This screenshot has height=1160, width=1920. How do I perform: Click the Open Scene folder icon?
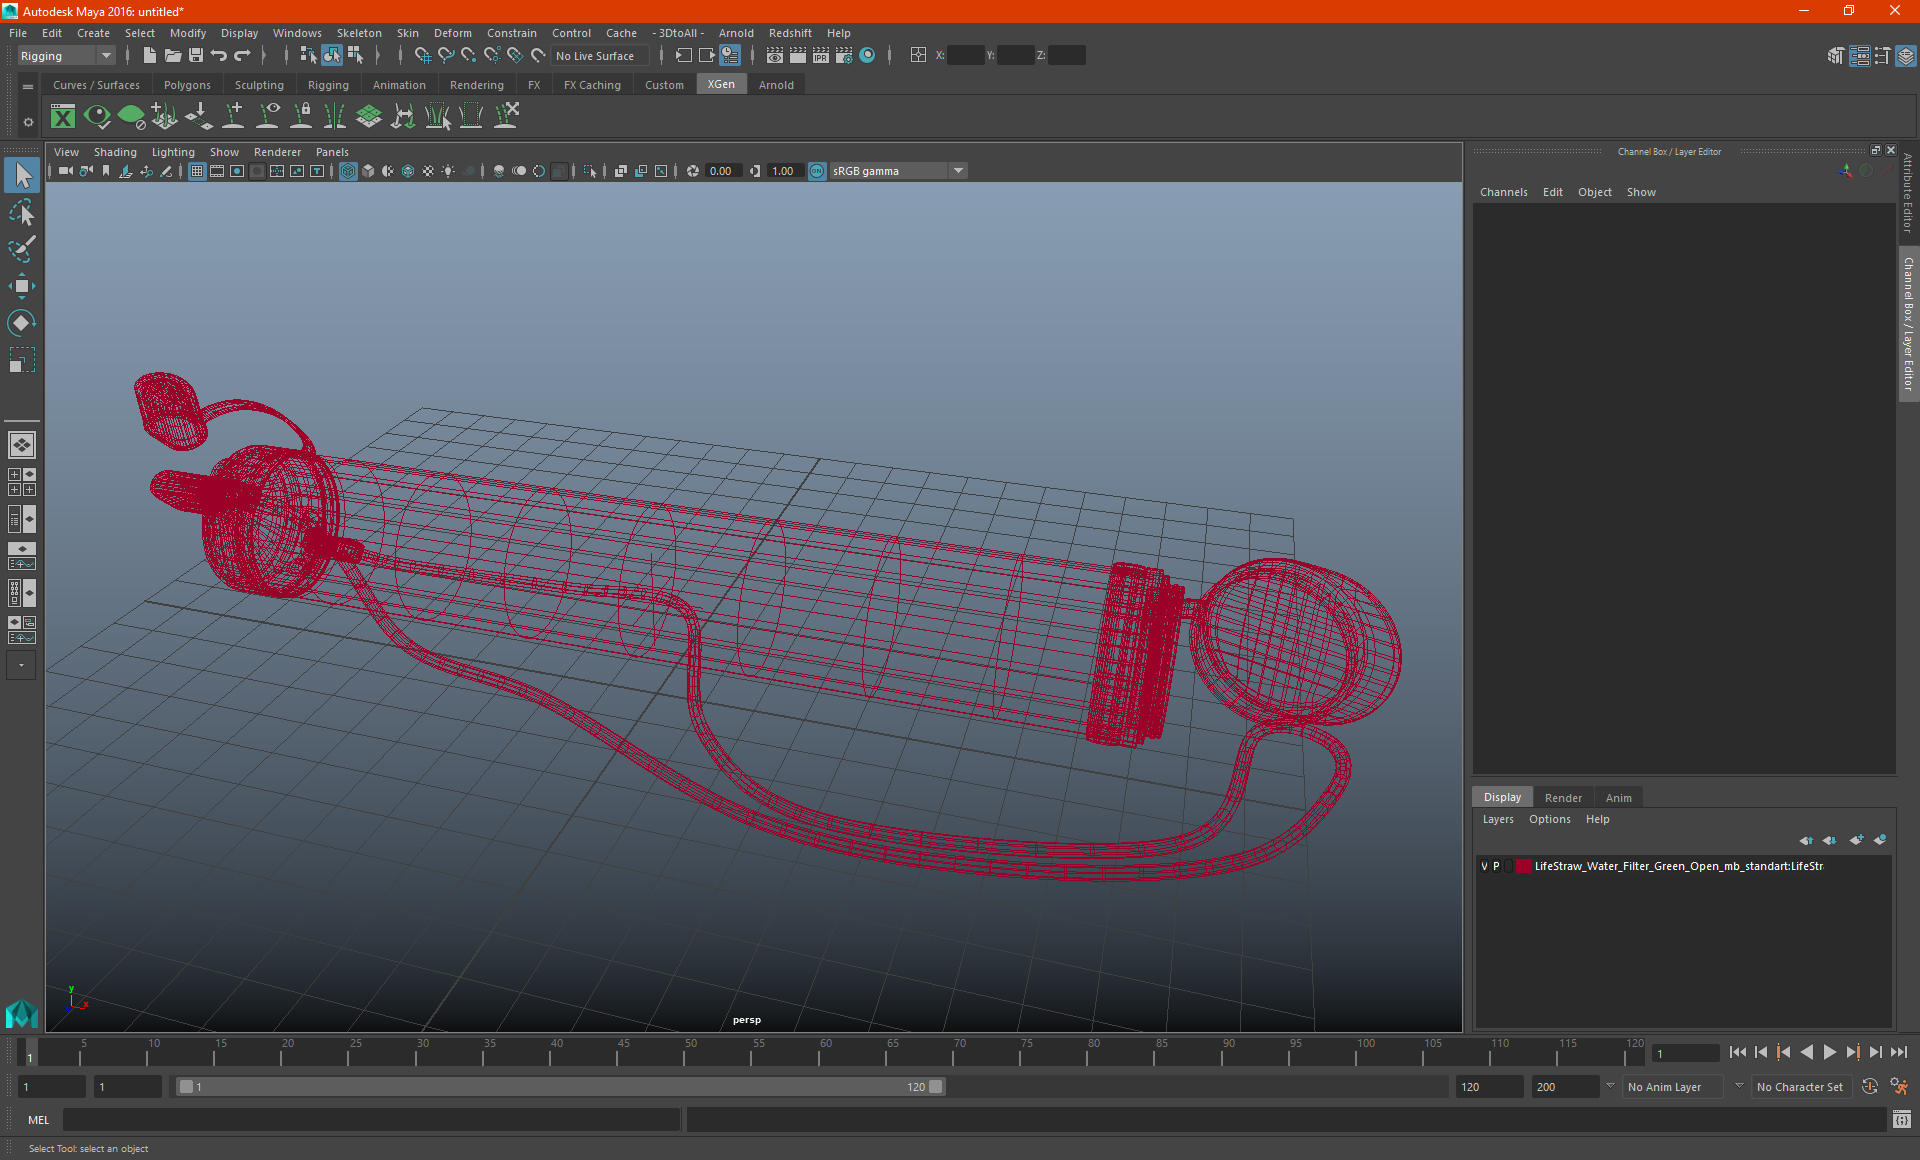[173, 56]
